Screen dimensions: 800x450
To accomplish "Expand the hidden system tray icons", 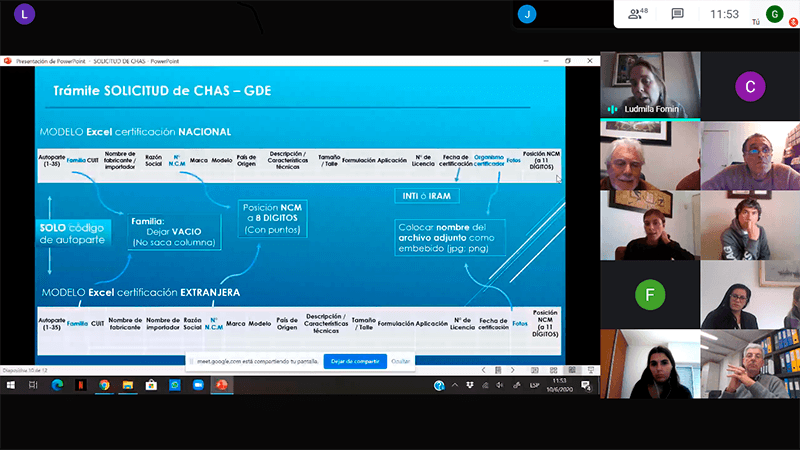I will pos(456,385).
